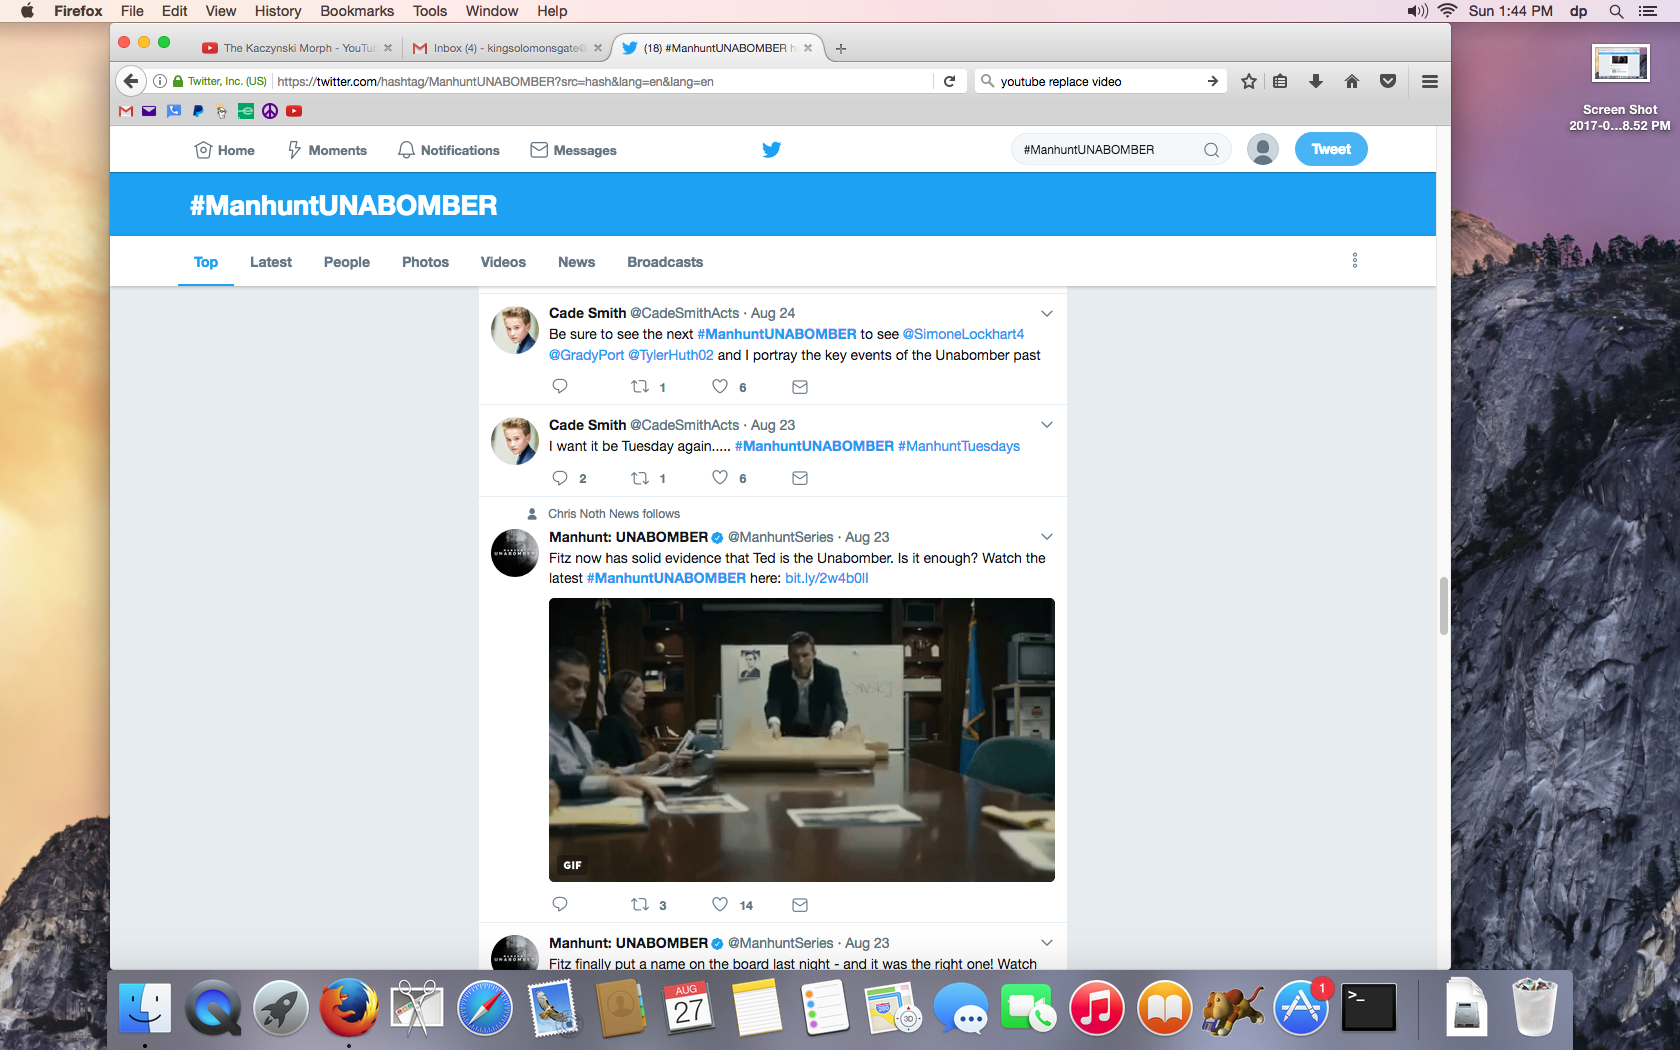Click the Pocket icon in toolbar

click(1388, 81)
